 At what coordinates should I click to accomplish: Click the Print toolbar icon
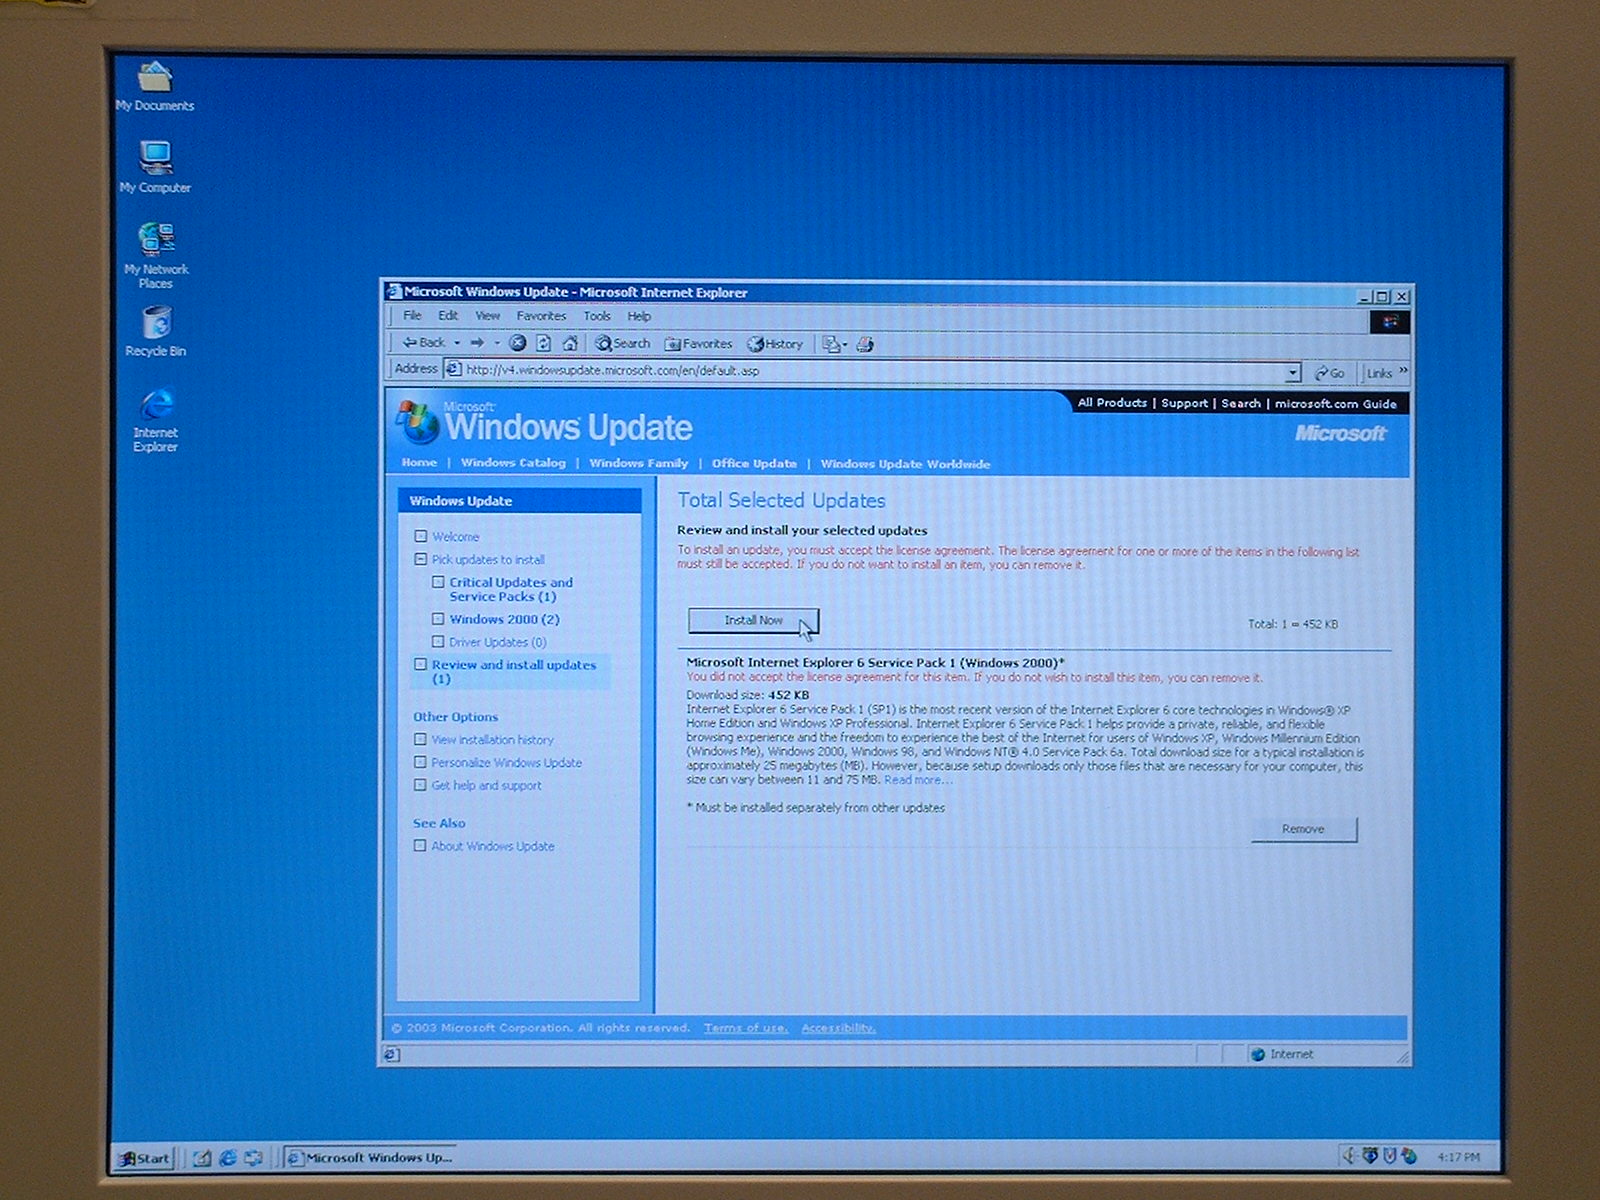[x=865, y=344]
